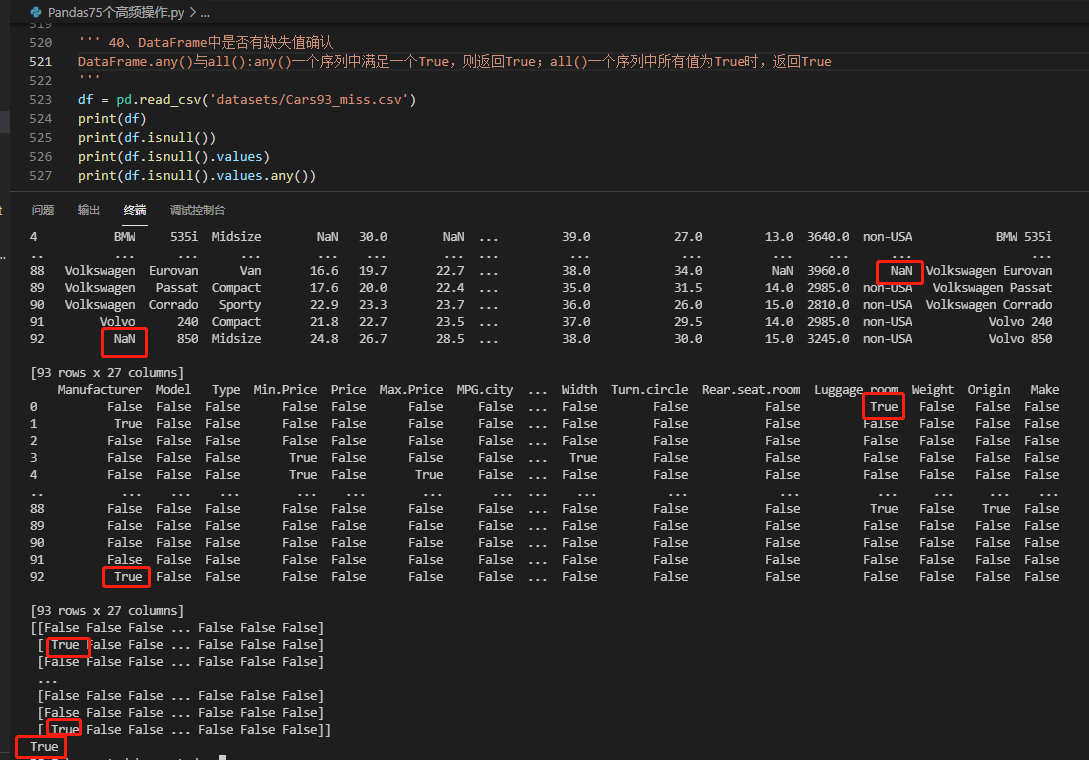
Task: Click 'Volkswagen Eurovan' in the Make column
Action: pyautogui.click(x=988, y=271)
